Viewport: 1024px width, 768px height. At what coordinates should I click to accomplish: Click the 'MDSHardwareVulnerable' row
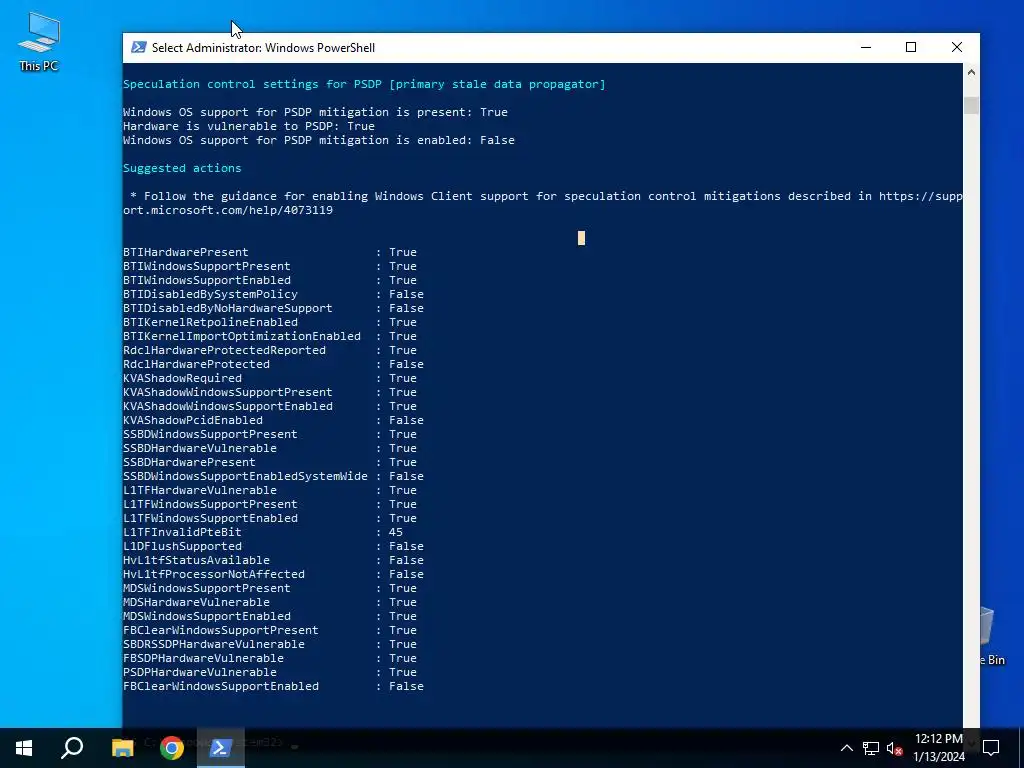(x=270, y=602)
